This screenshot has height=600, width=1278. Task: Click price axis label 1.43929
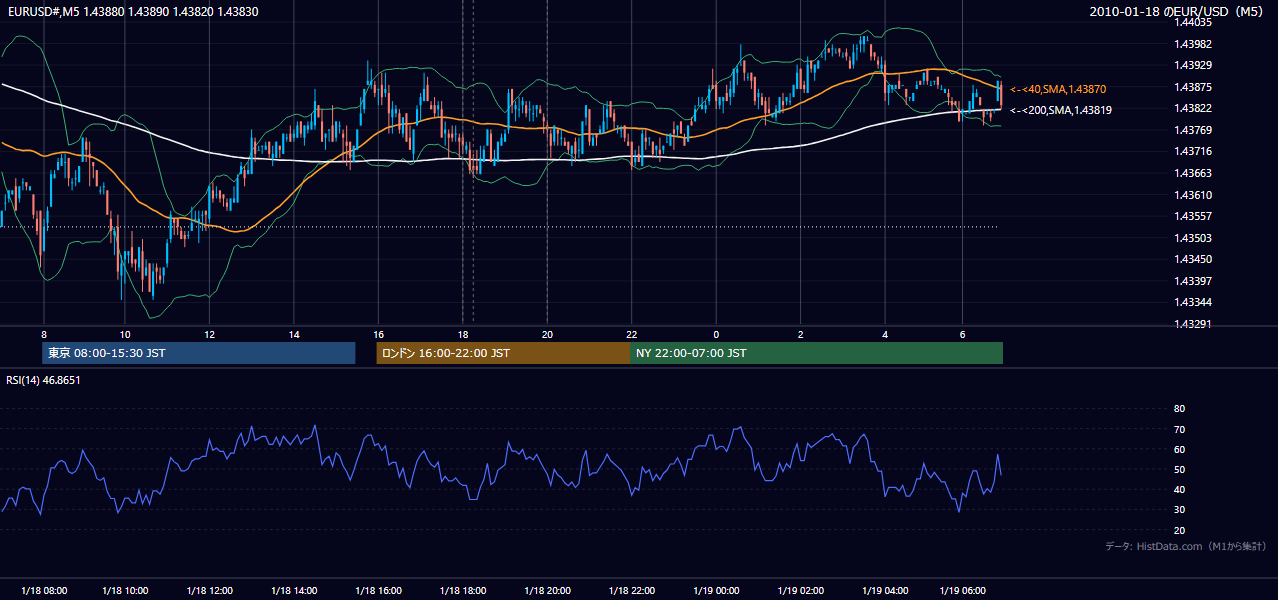(1192, 65)
